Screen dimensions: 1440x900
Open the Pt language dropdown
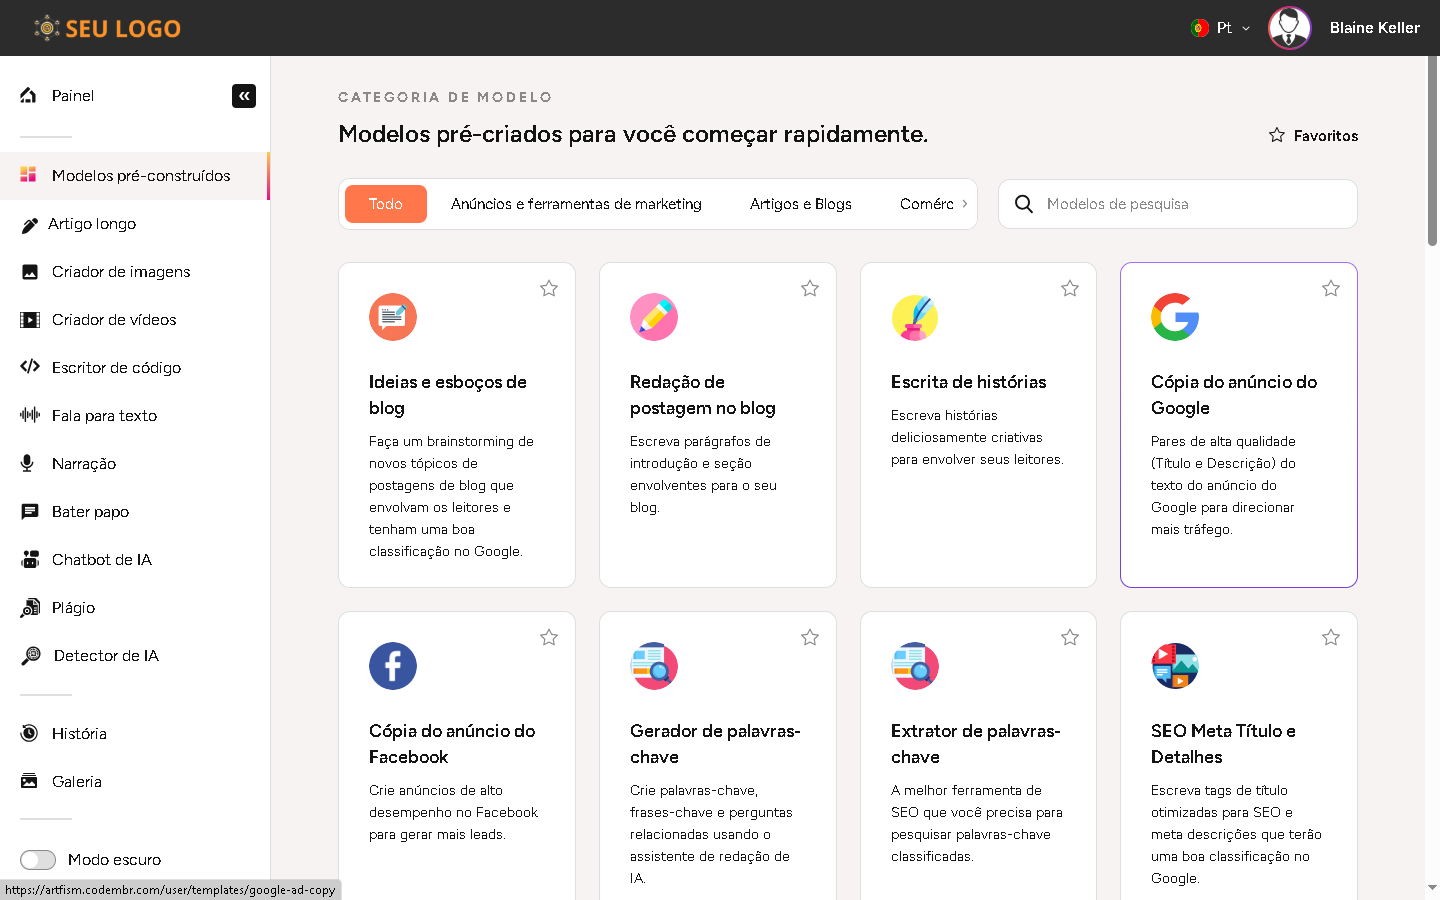pos(1221,28)
